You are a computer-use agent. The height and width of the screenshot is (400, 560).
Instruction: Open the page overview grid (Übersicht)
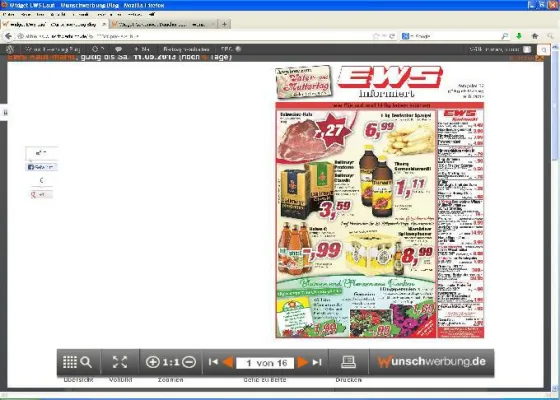[x=78, y=362]
